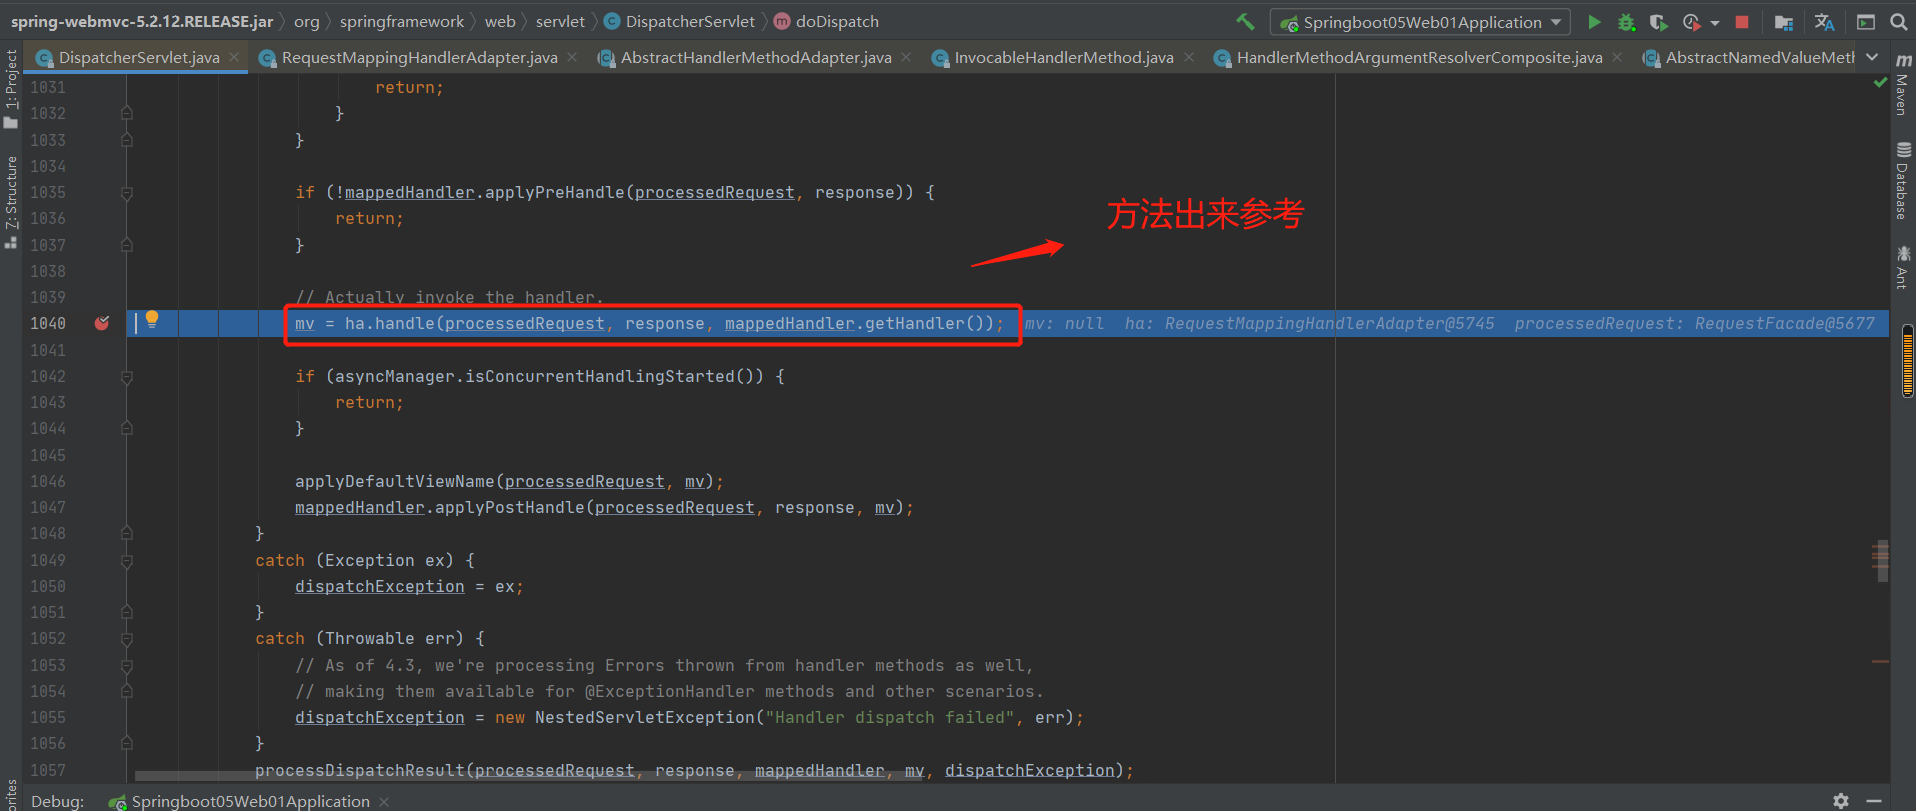The width and height of the screenshot is (1916, 811).
Task: Click the Profiler run icon
Action: pyautogui.click(x=1691, y=21)
